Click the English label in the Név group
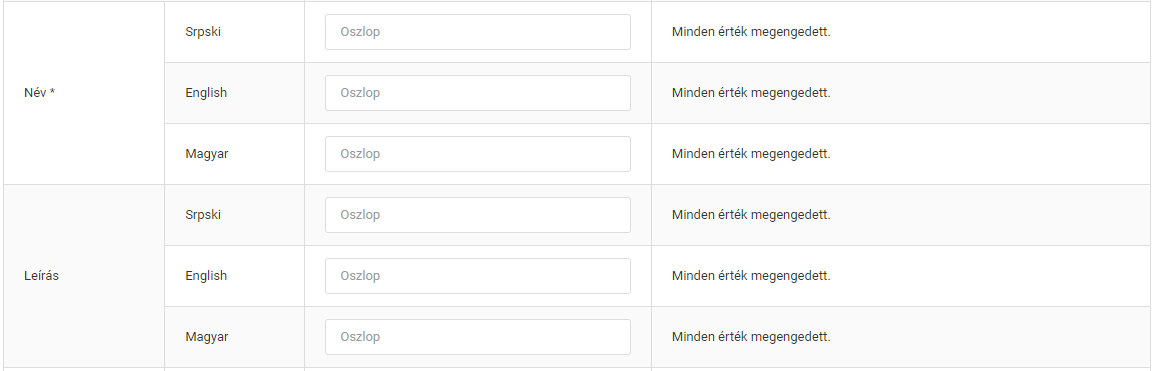 (x=206, y=93)
